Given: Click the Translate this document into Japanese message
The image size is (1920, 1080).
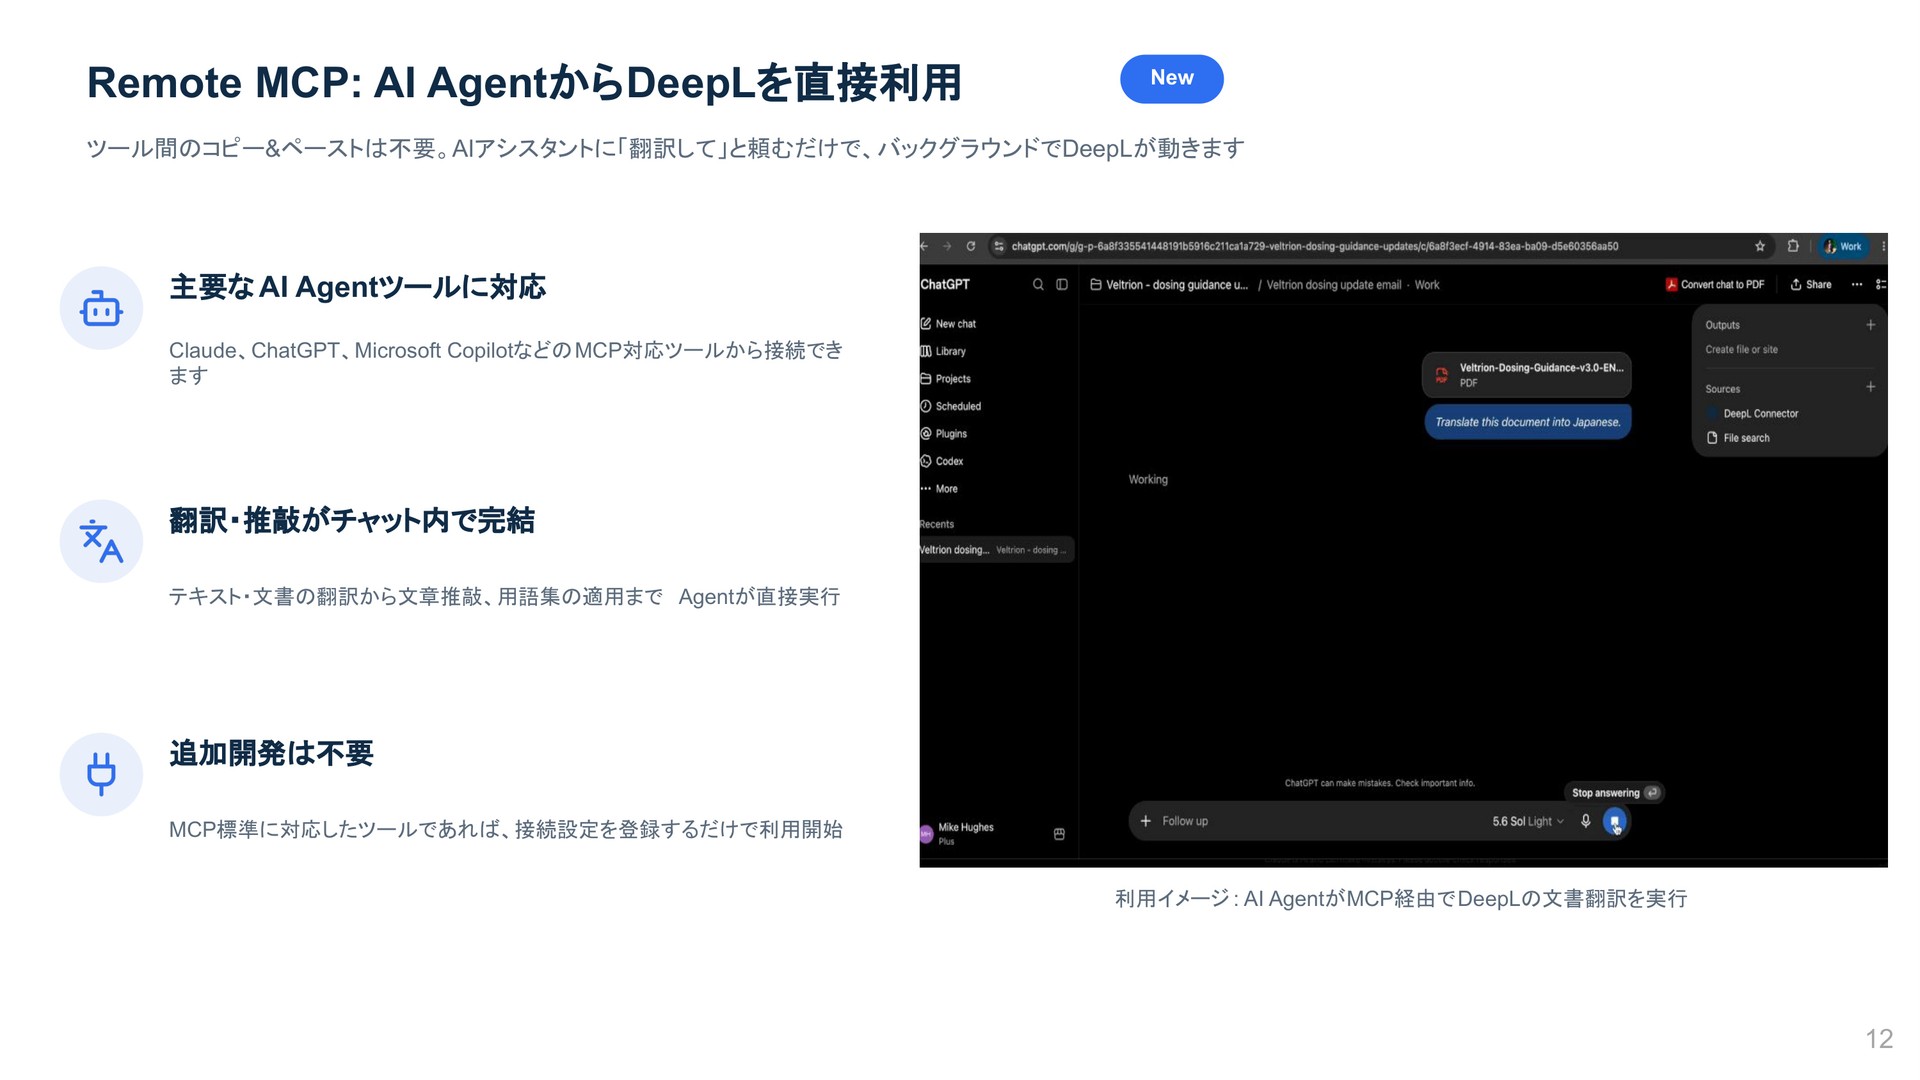Looking at the screenshot, I should pyautogui.click(x=1527, y=422).
